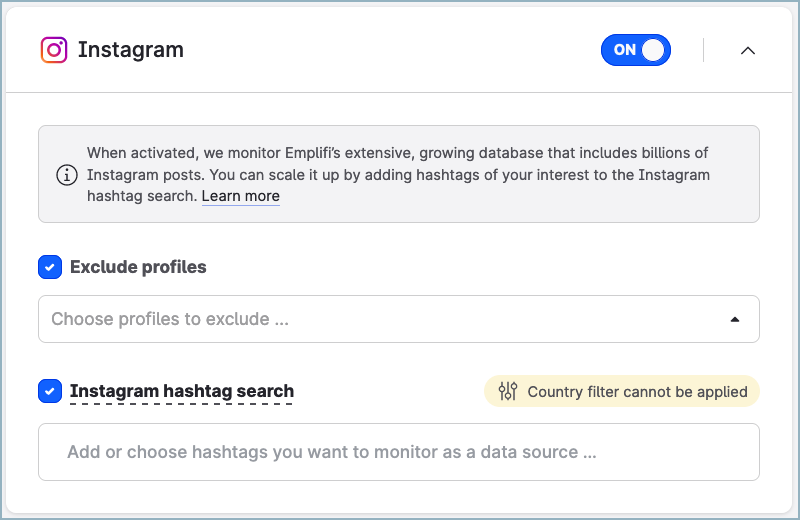Click the "ON" text inside the switch
Screen dimensions: 800x520
[624, 50]
